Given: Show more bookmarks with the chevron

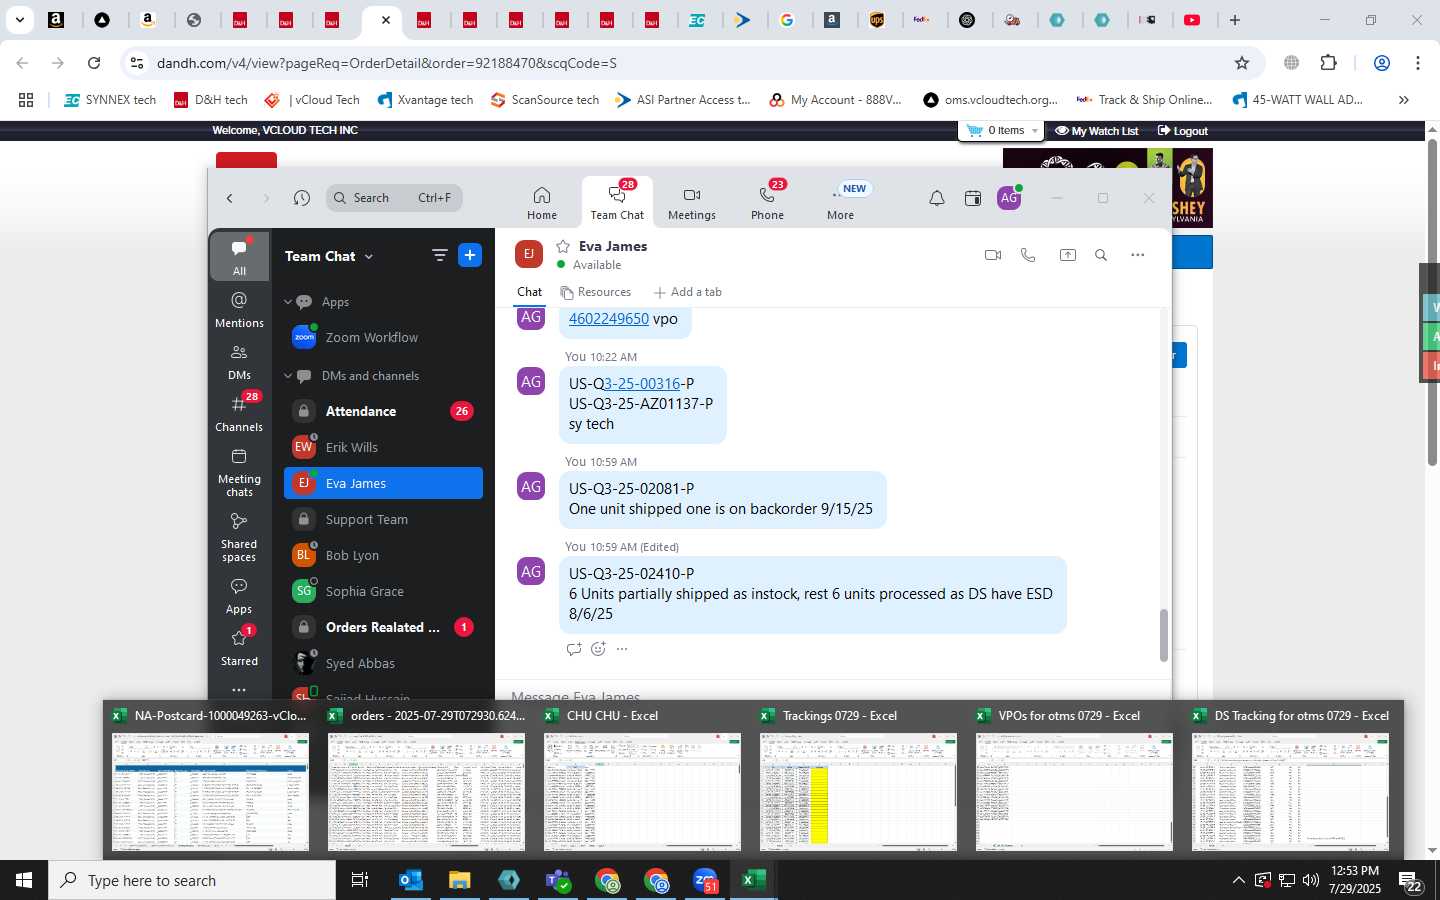Looking at the screenshot, I should pos(1403,100).
